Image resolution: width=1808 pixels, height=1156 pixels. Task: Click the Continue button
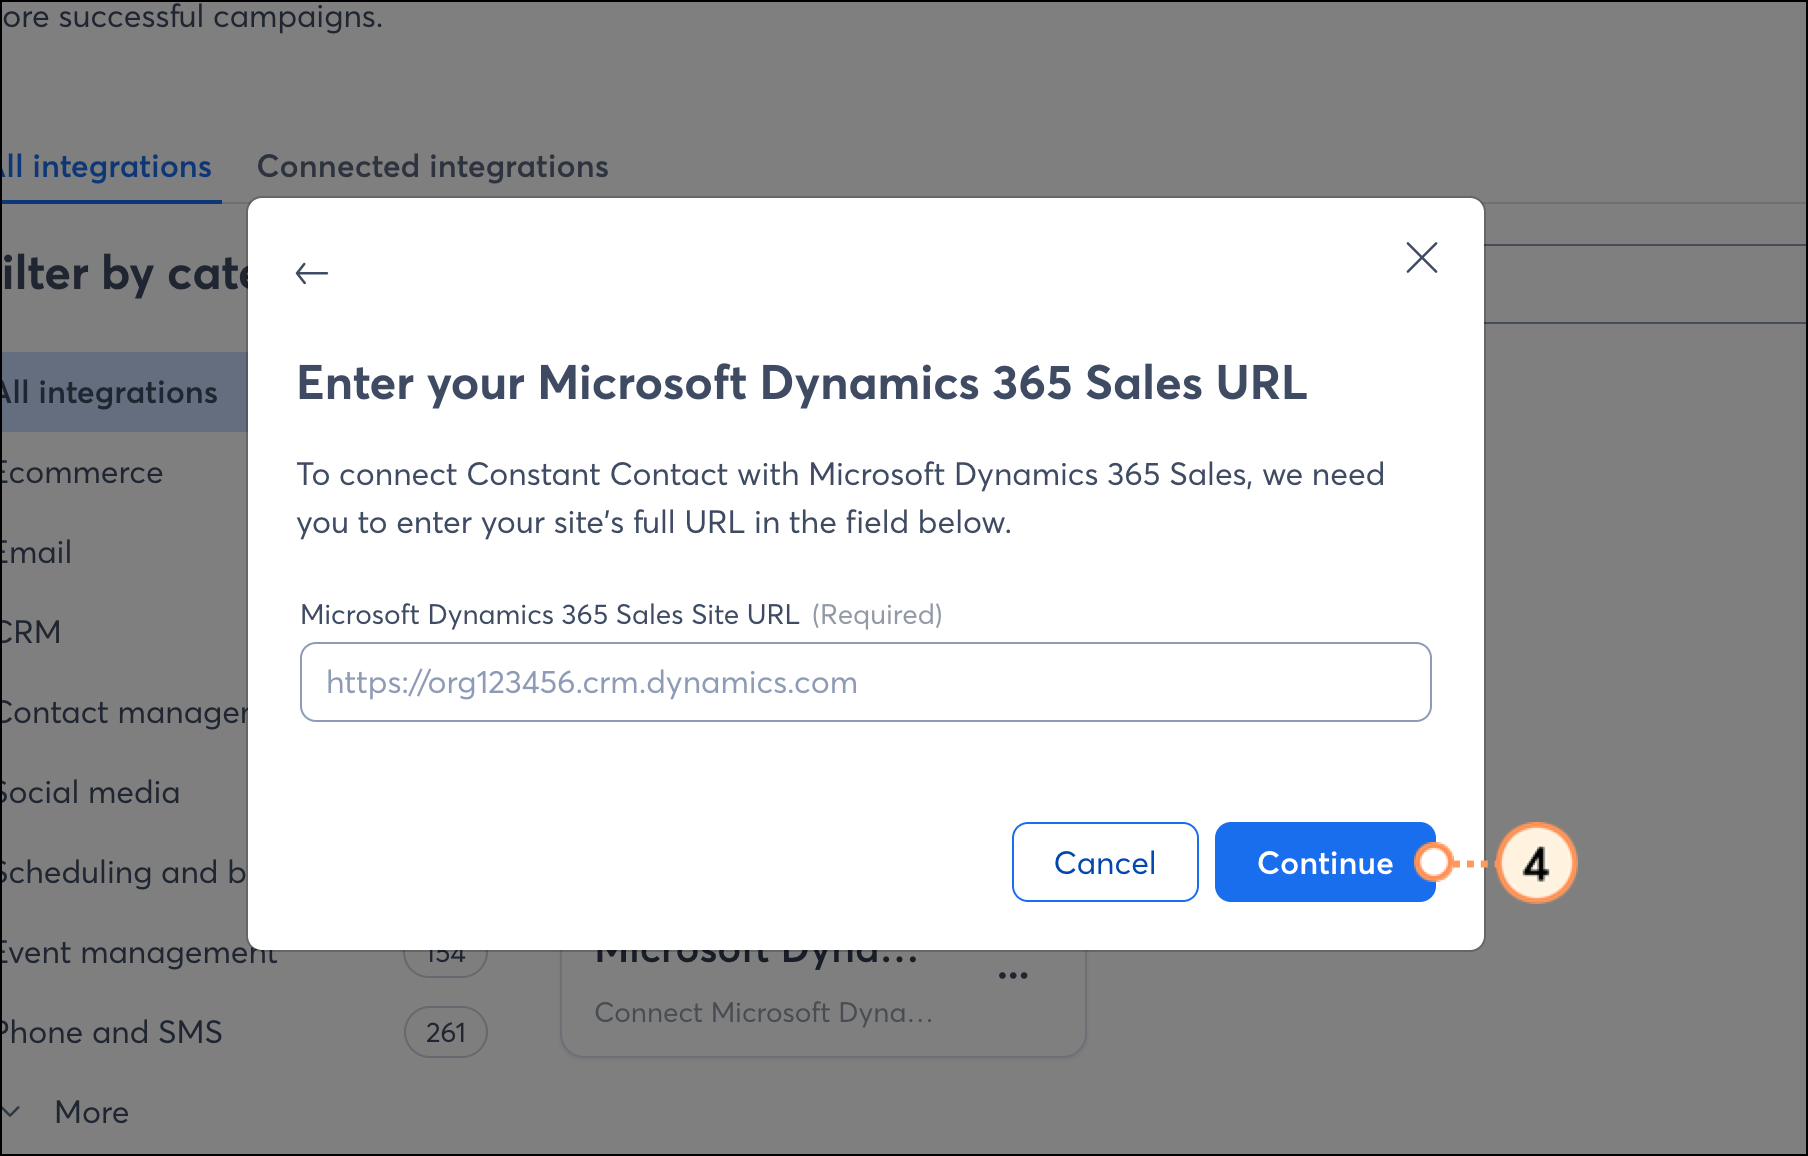click(x=1324, y=862)
